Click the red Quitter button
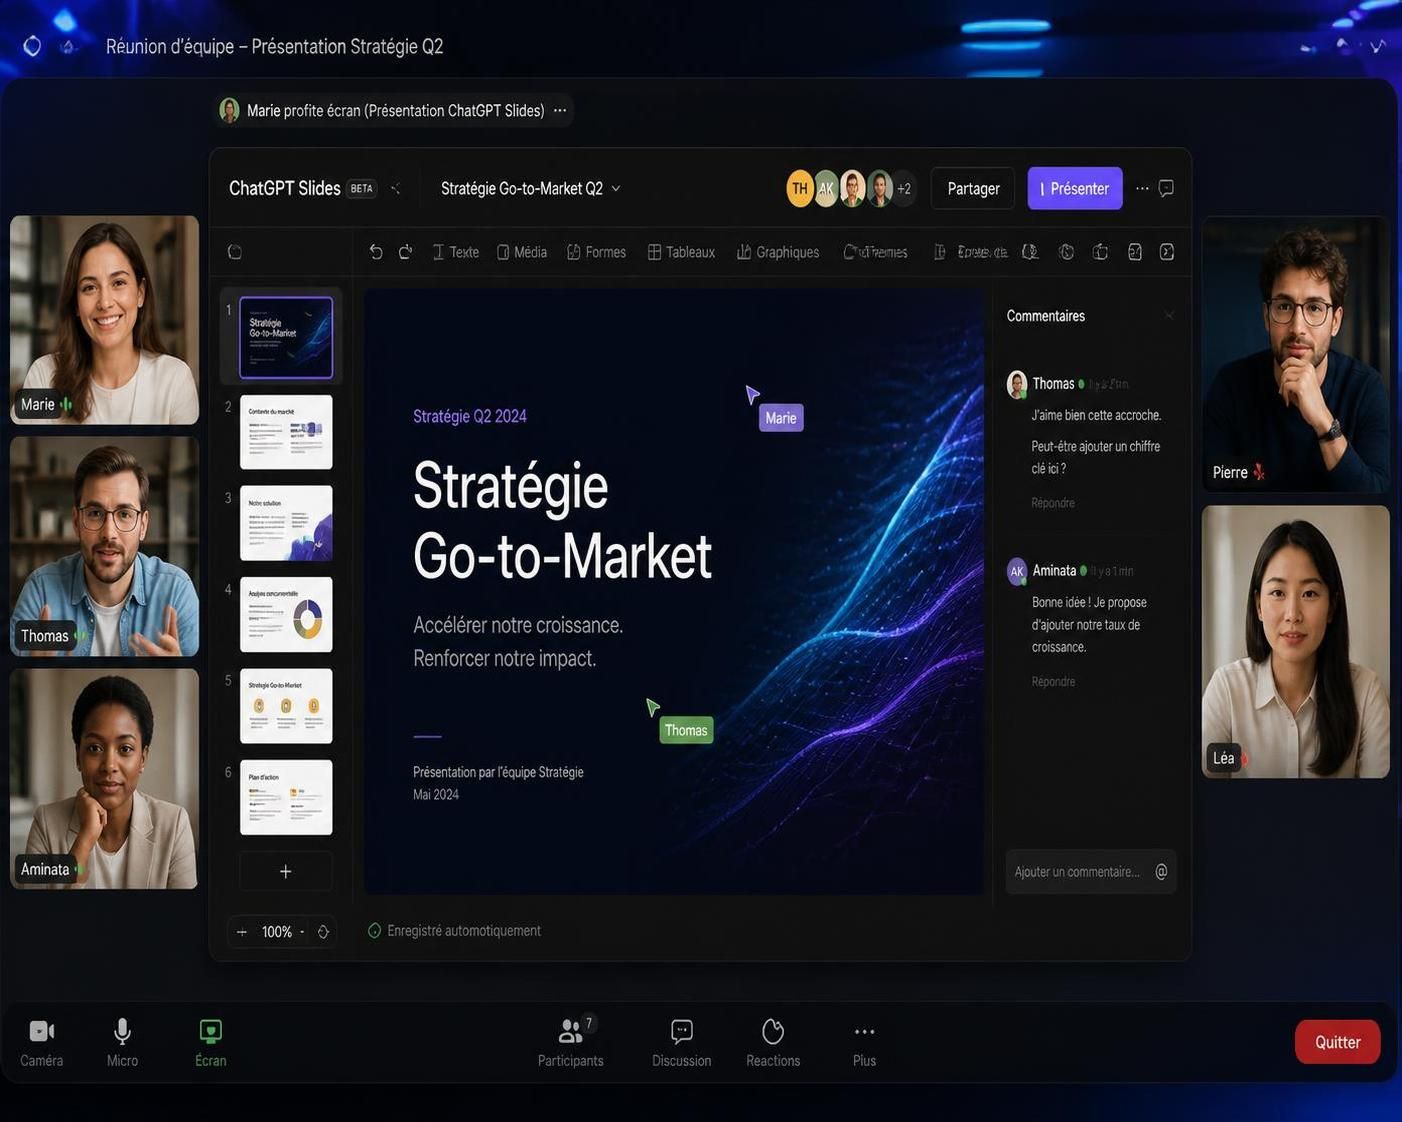The image size is (1402, 1122). click(1337, 1042)
